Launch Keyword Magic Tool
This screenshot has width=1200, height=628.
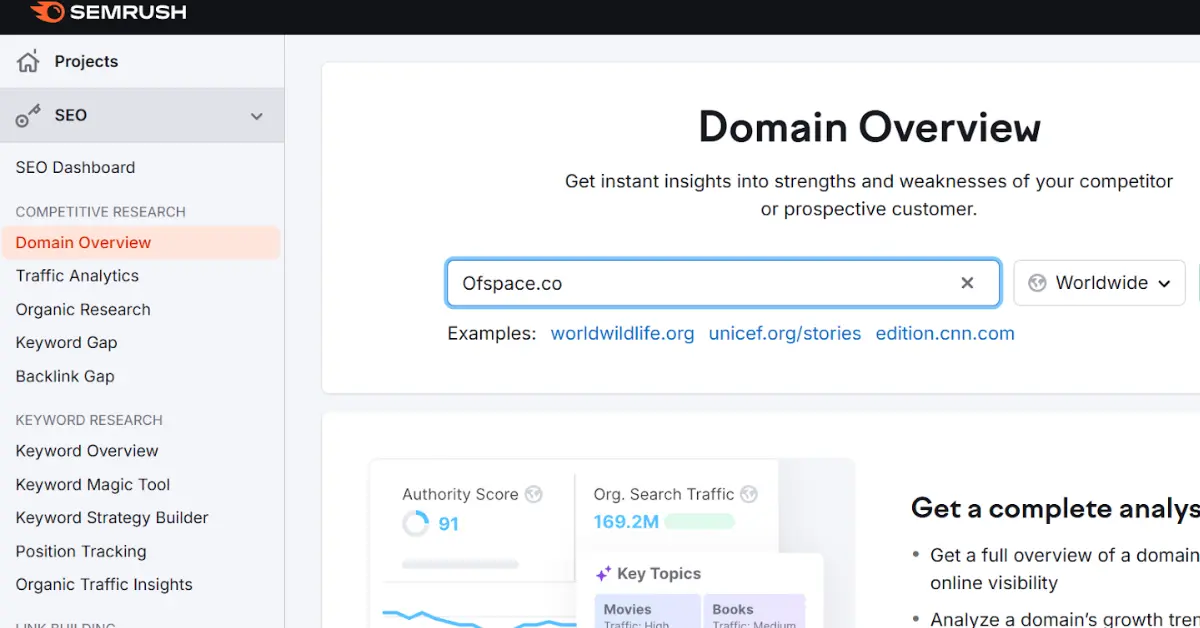click(93, 484)
